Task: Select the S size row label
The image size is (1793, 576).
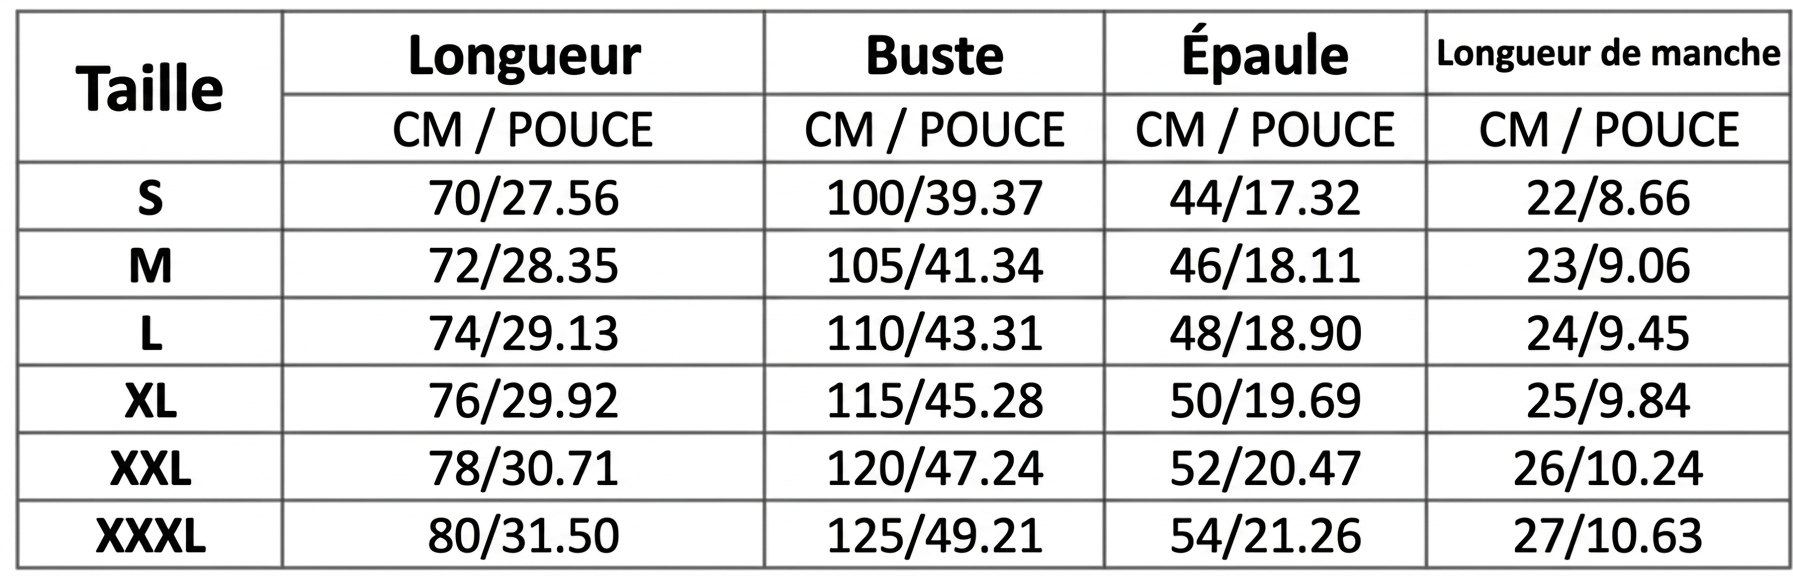Action: (150, 198)
